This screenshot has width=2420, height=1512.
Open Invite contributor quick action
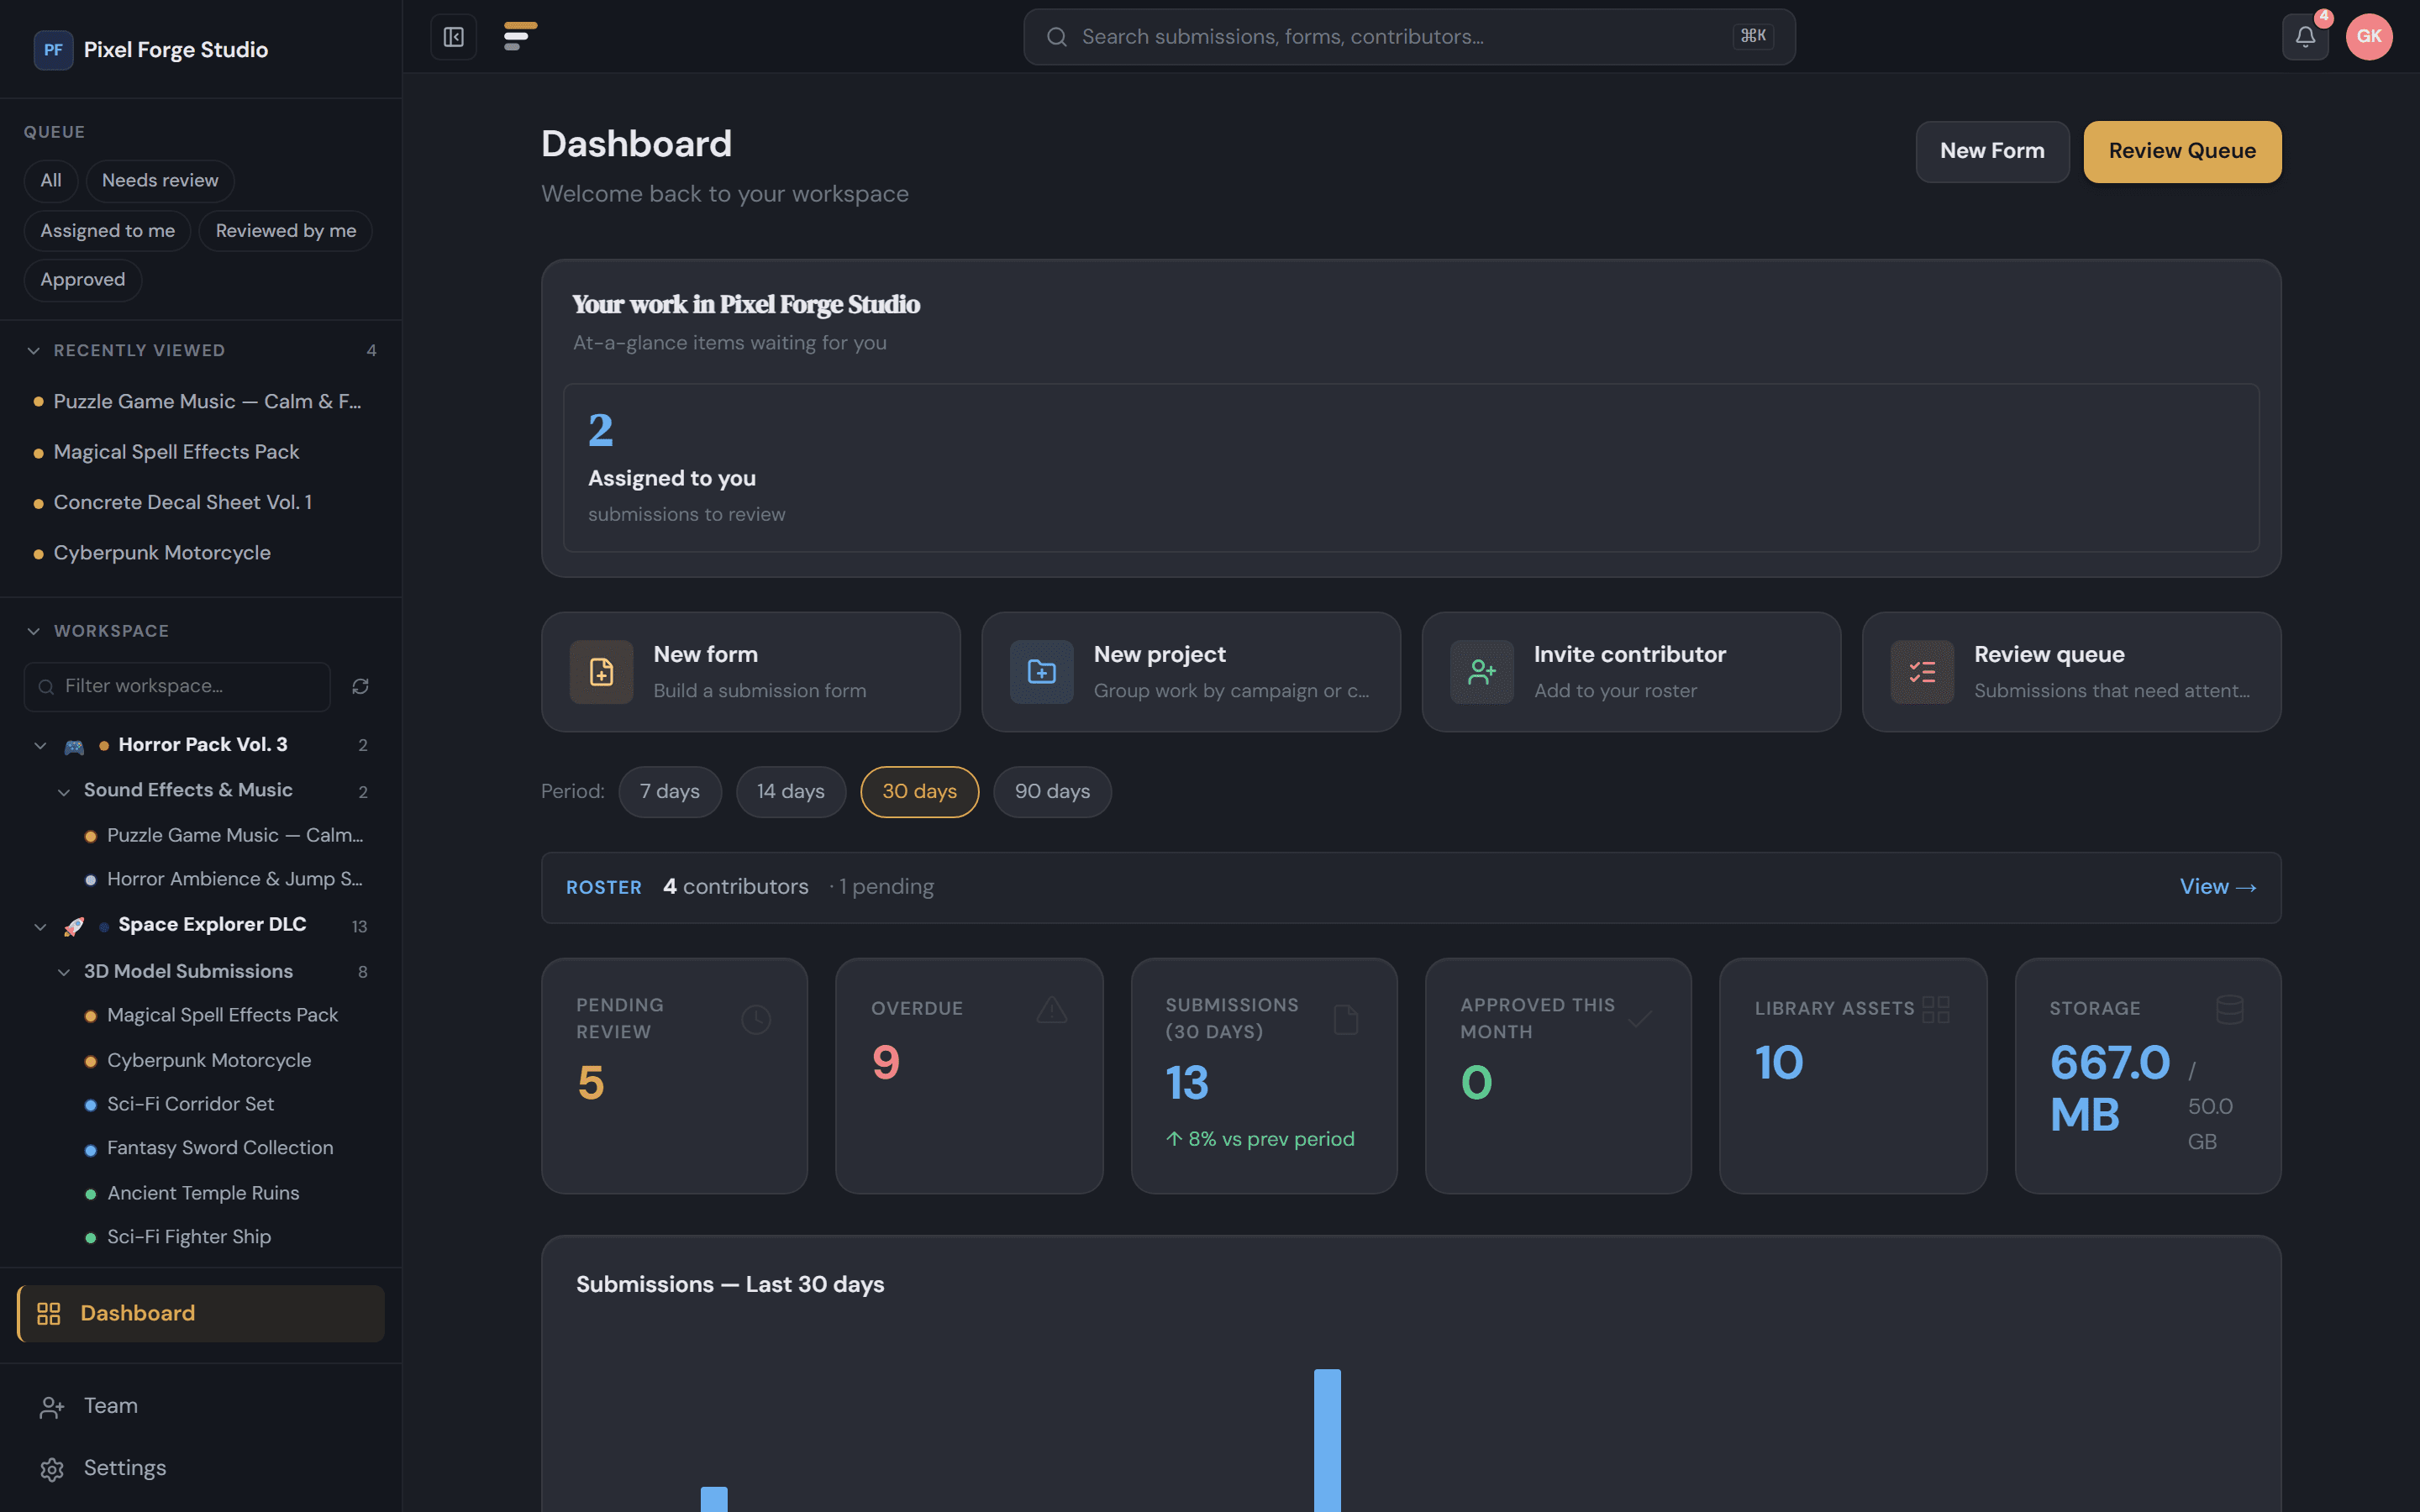[x=1631, y=672]
